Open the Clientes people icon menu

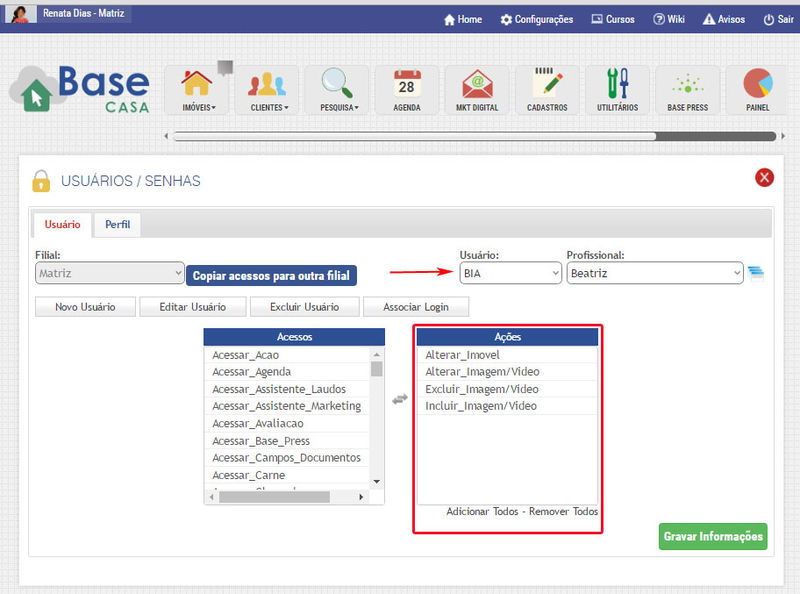(268, 88)
